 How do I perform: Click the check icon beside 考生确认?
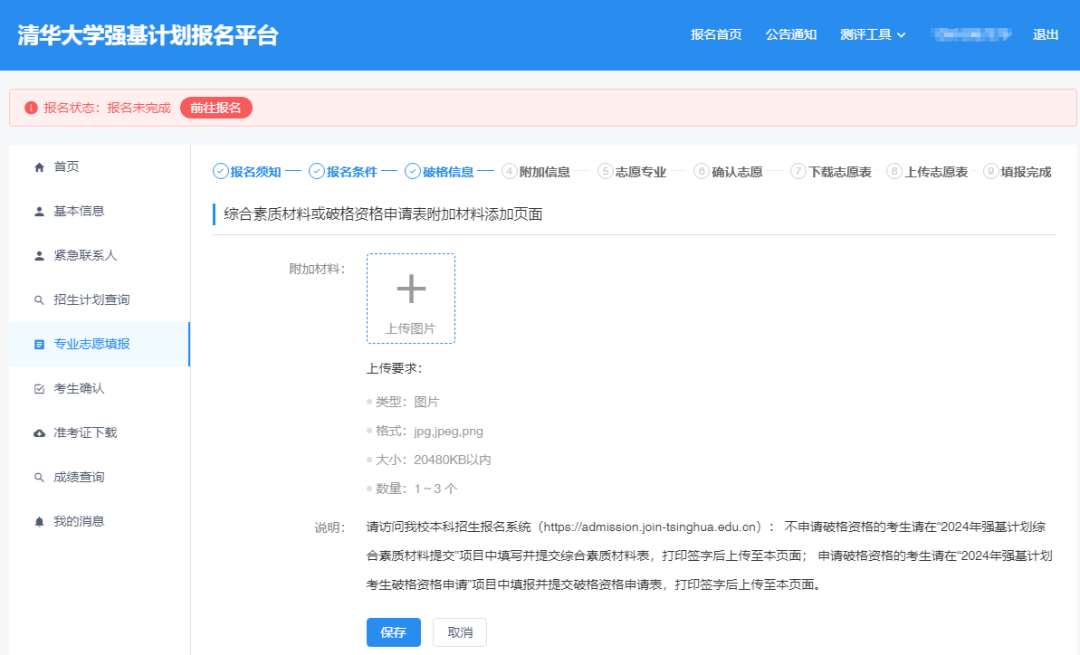39,389
